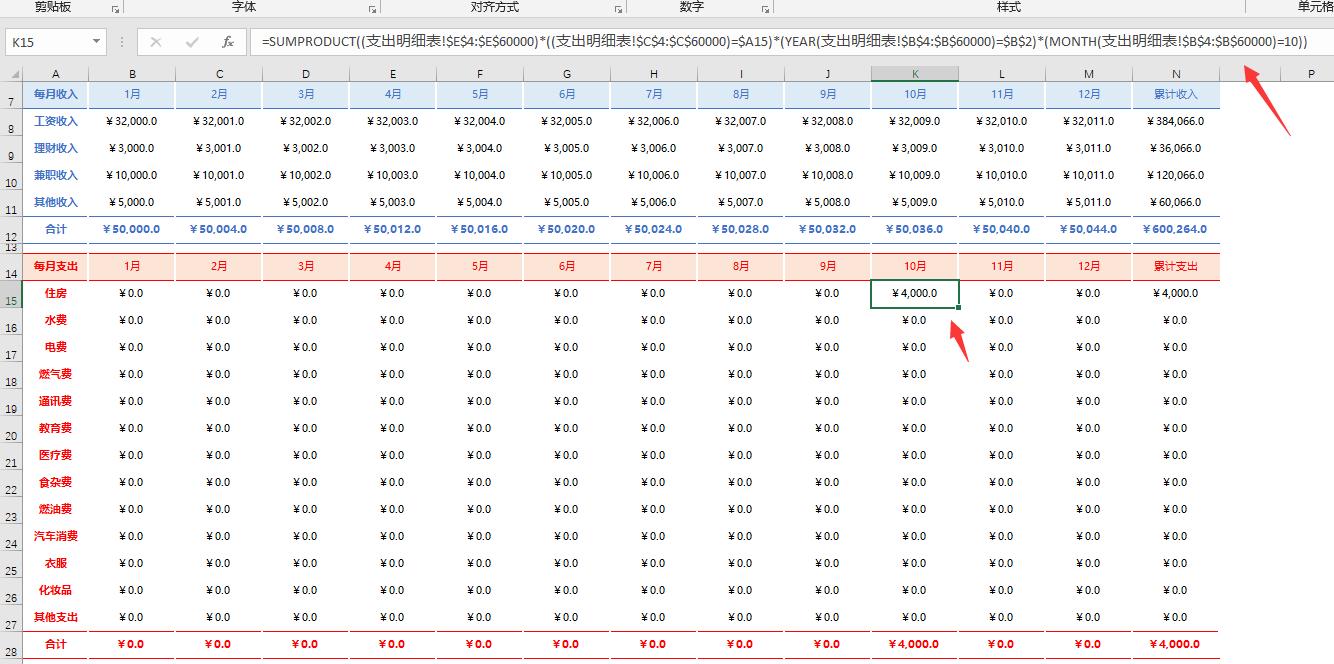Image resolution: width=1334 pixels, height=664 pixels.
Task: Open the Name Box dropdown arrow
Action: (95, 43)
